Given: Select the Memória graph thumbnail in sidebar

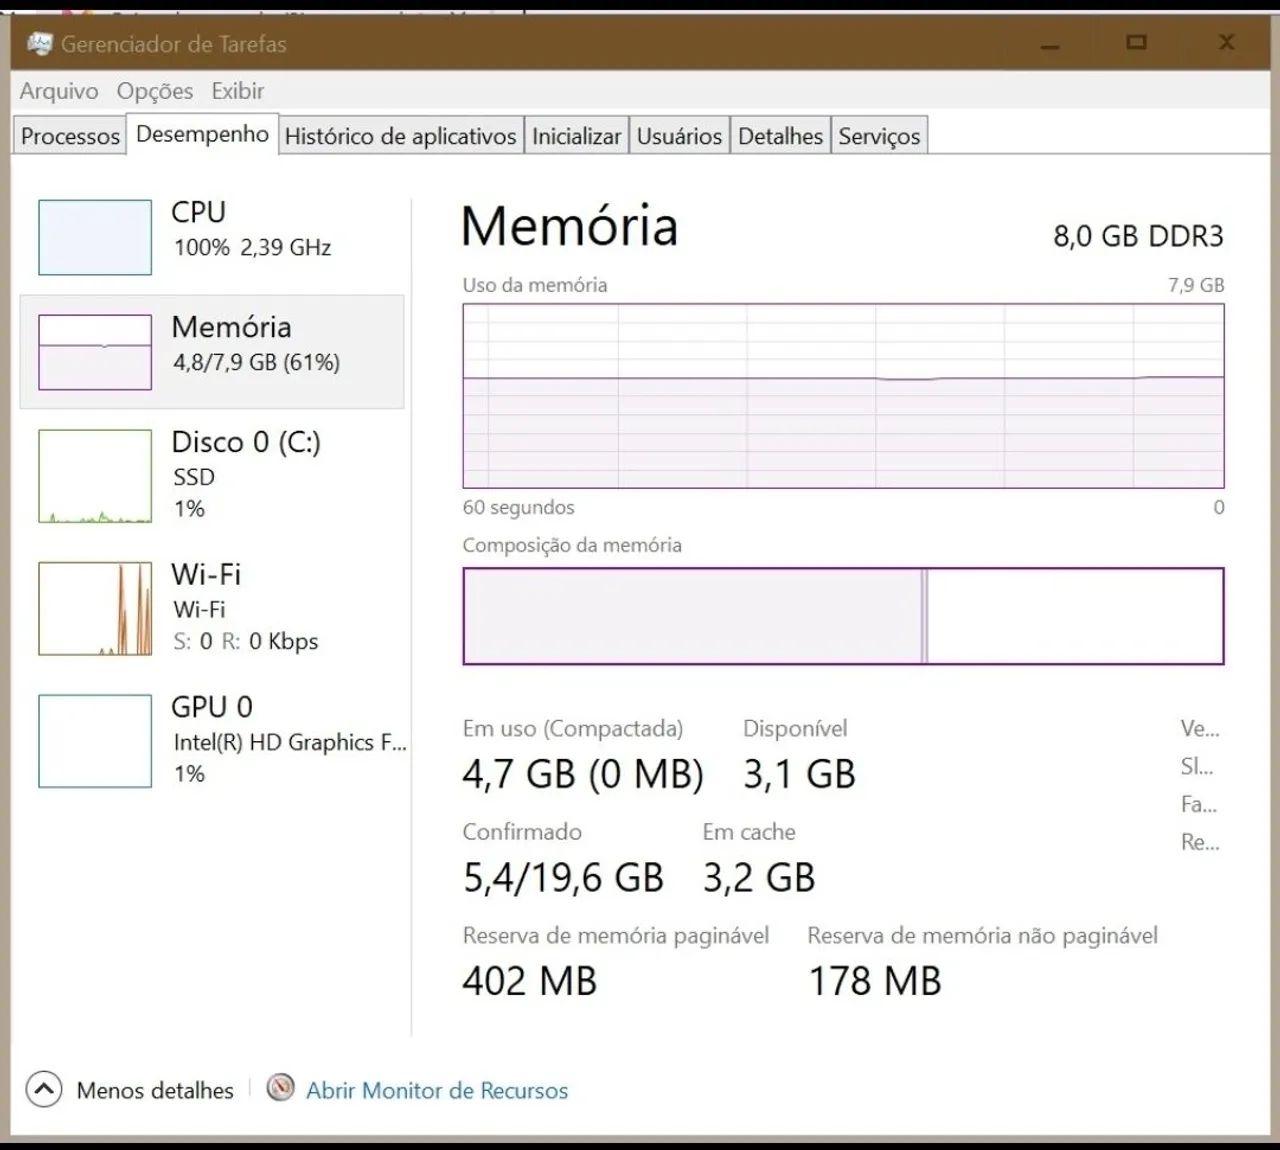Looking at the screenshot, I should click(95, 352).
